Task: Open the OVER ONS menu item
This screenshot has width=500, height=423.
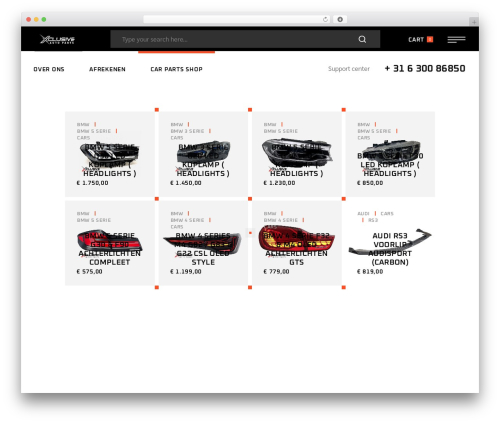Action: click(49, 69)
